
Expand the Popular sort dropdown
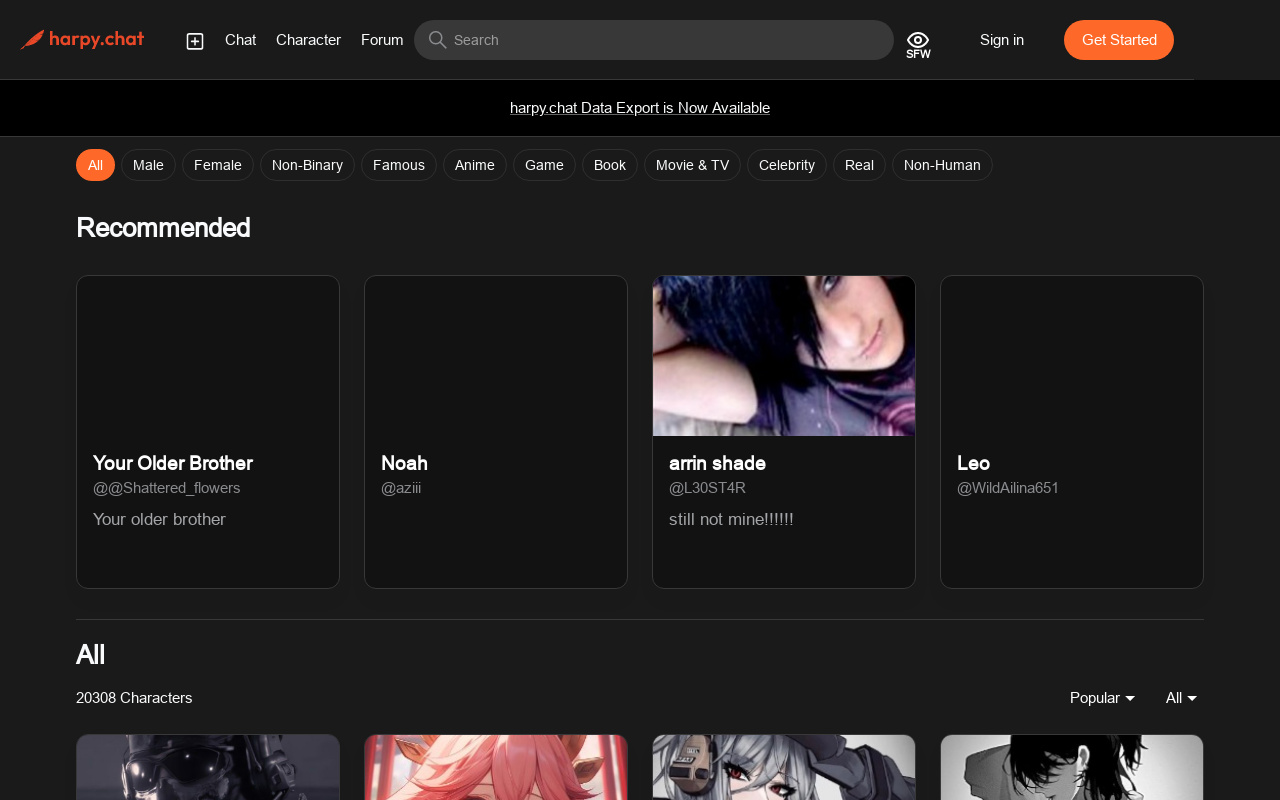1102,698
